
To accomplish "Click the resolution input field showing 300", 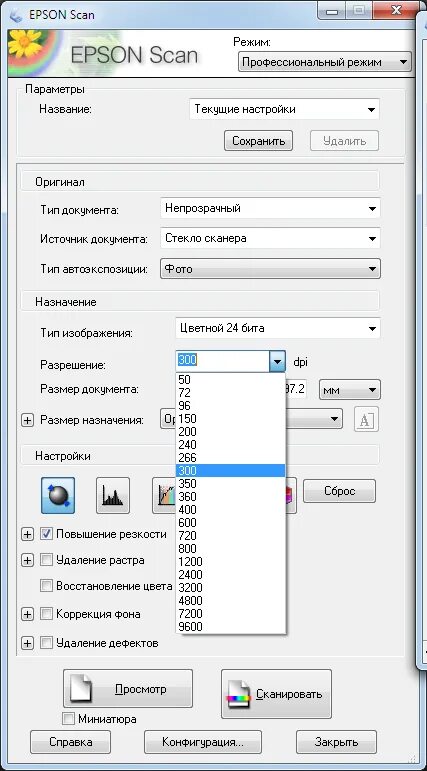I will [x=222, y=360].
